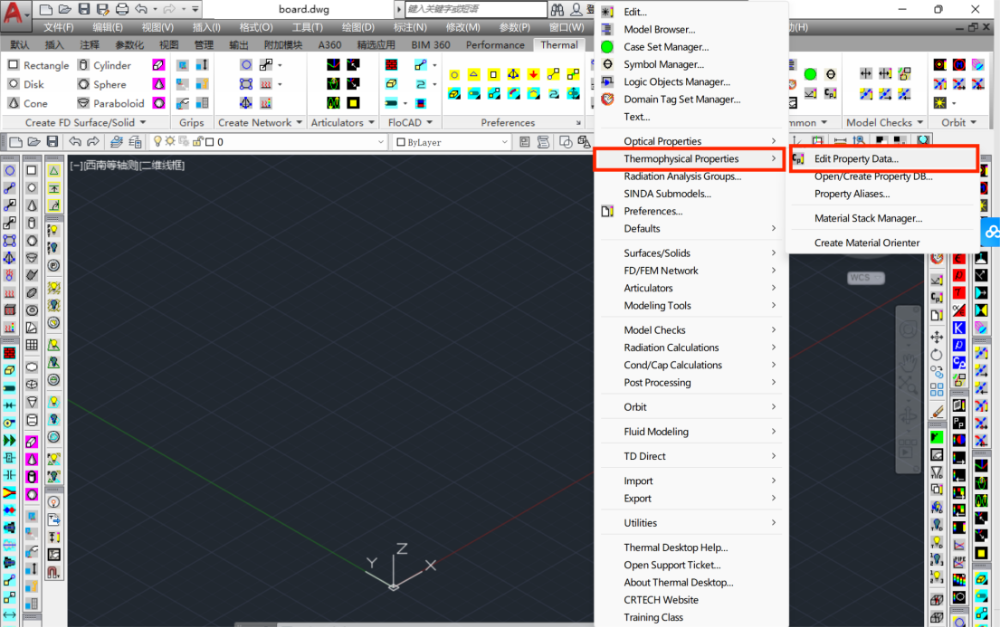Click the Undo arrow in quick access toolbar
This screenshot has width=1000, height=627.
[x=142, y=9]
